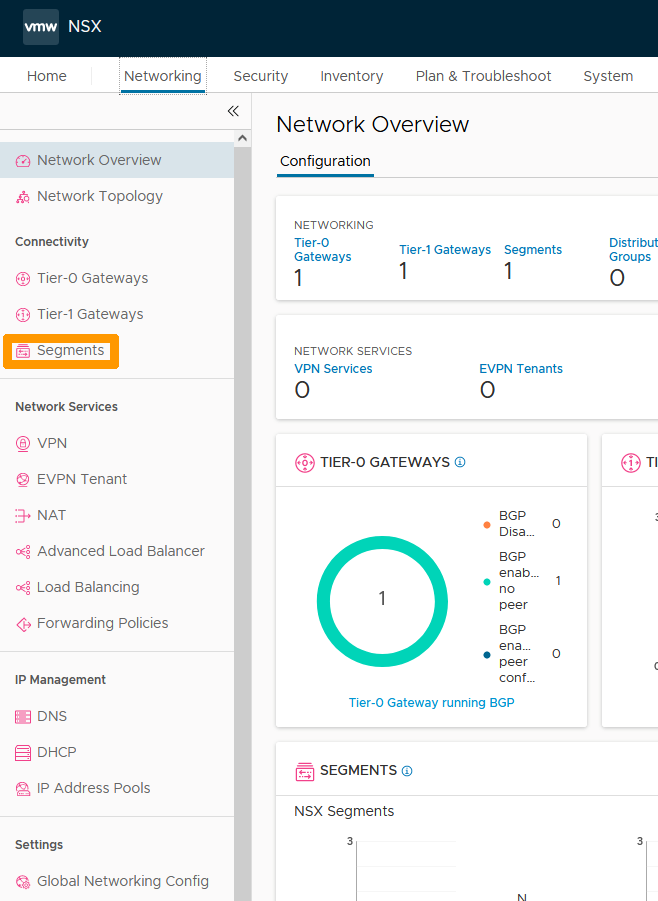This screenshot has height=901, width=658.
Task: Open the EVPN Tenants link
Action: [x=520, y=369]
